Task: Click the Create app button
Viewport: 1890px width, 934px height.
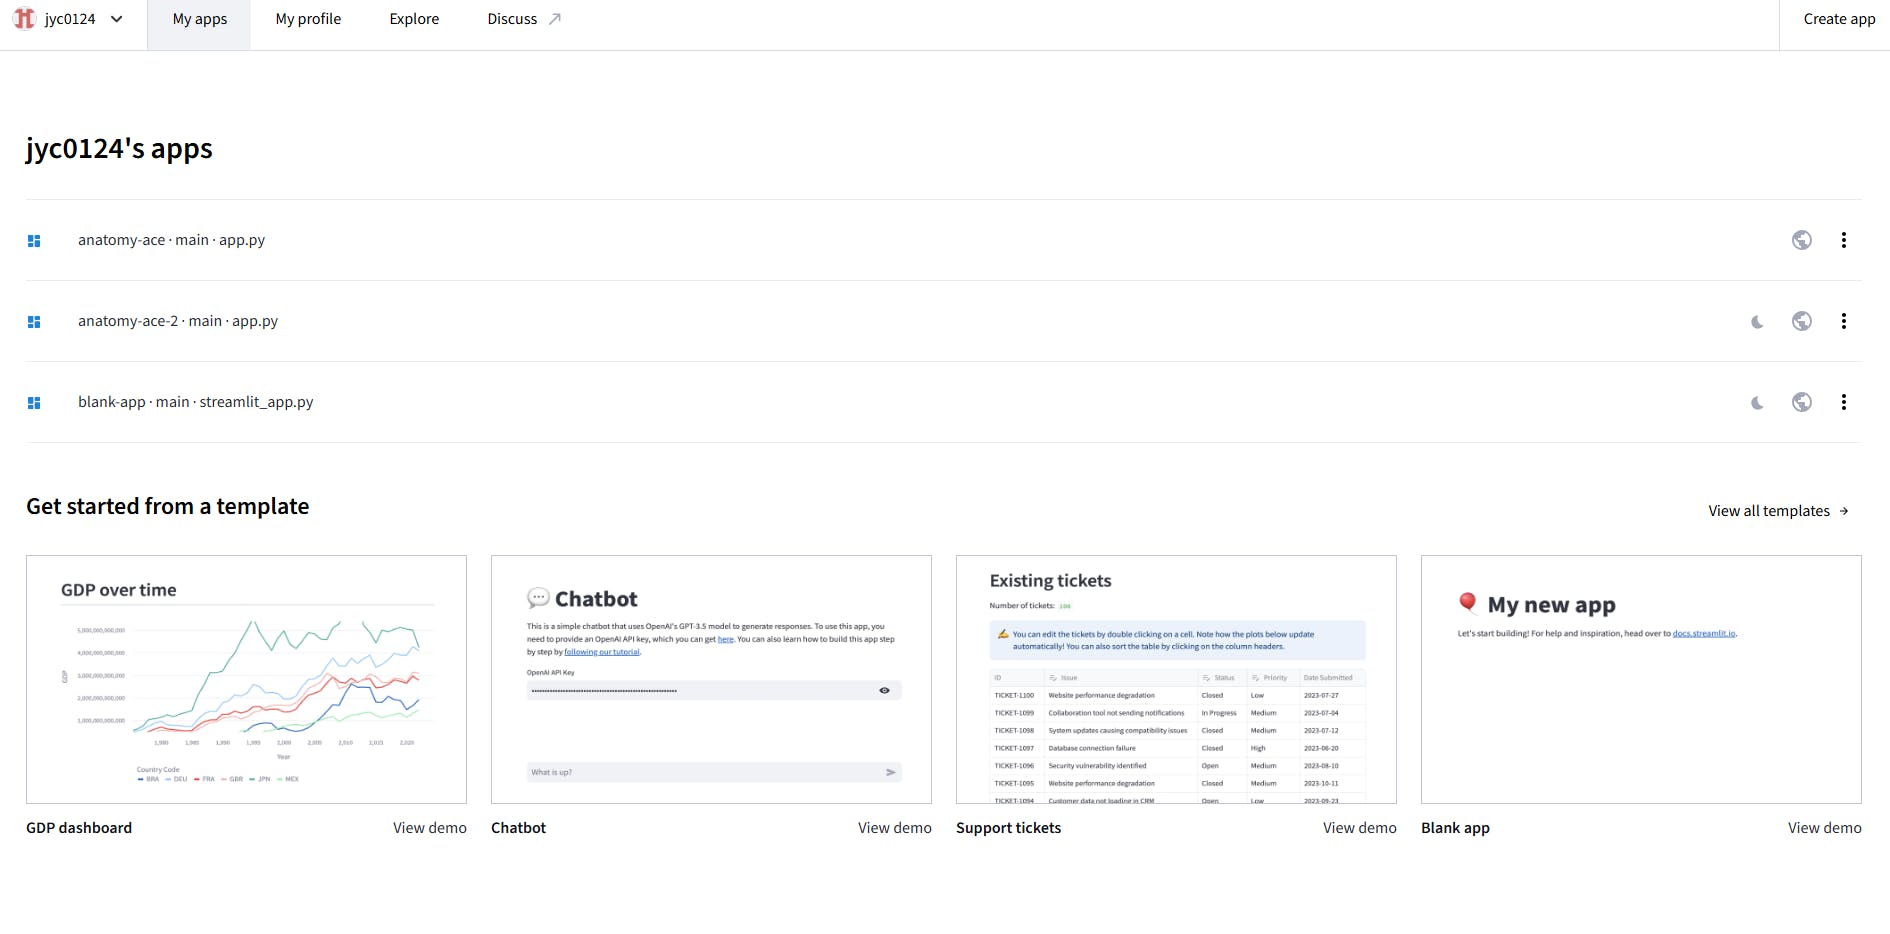Action: click(1839, 19)
